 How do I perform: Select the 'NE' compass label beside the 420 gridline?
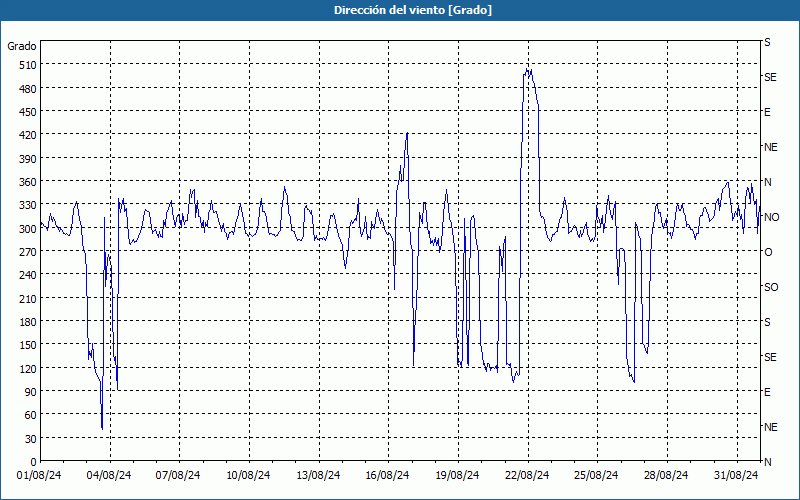pyautogui.click(x=771, y=147)
